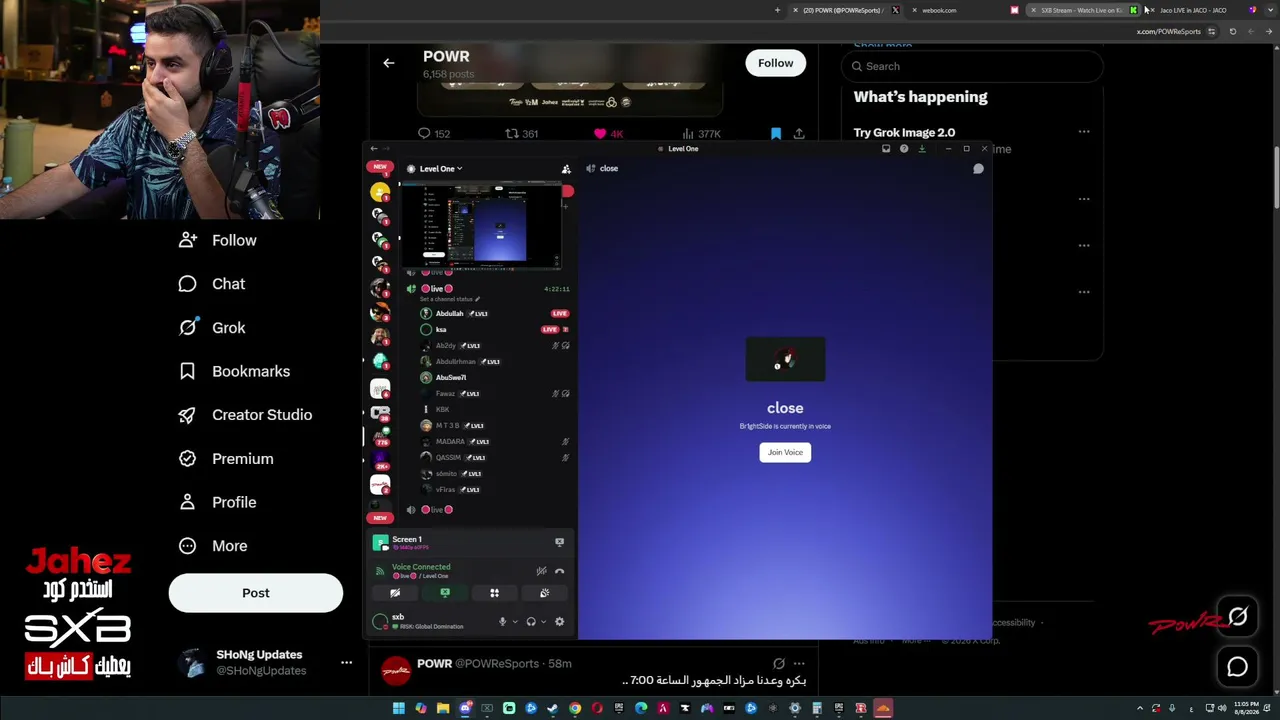Toggle the bookmark on the POWR post
The width and height of the screenshot is (1280, 720).
click(775, 134)
